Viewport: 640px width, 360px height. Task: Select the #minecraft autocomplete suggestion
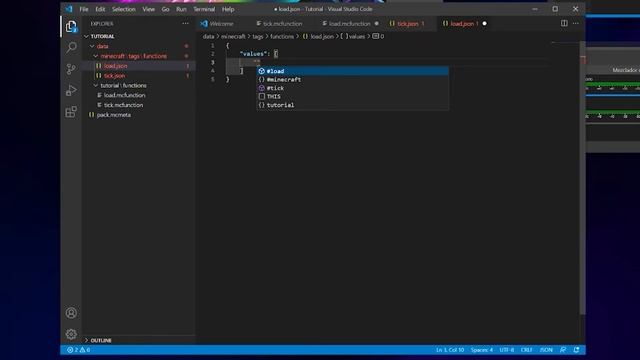coord(353,80)
